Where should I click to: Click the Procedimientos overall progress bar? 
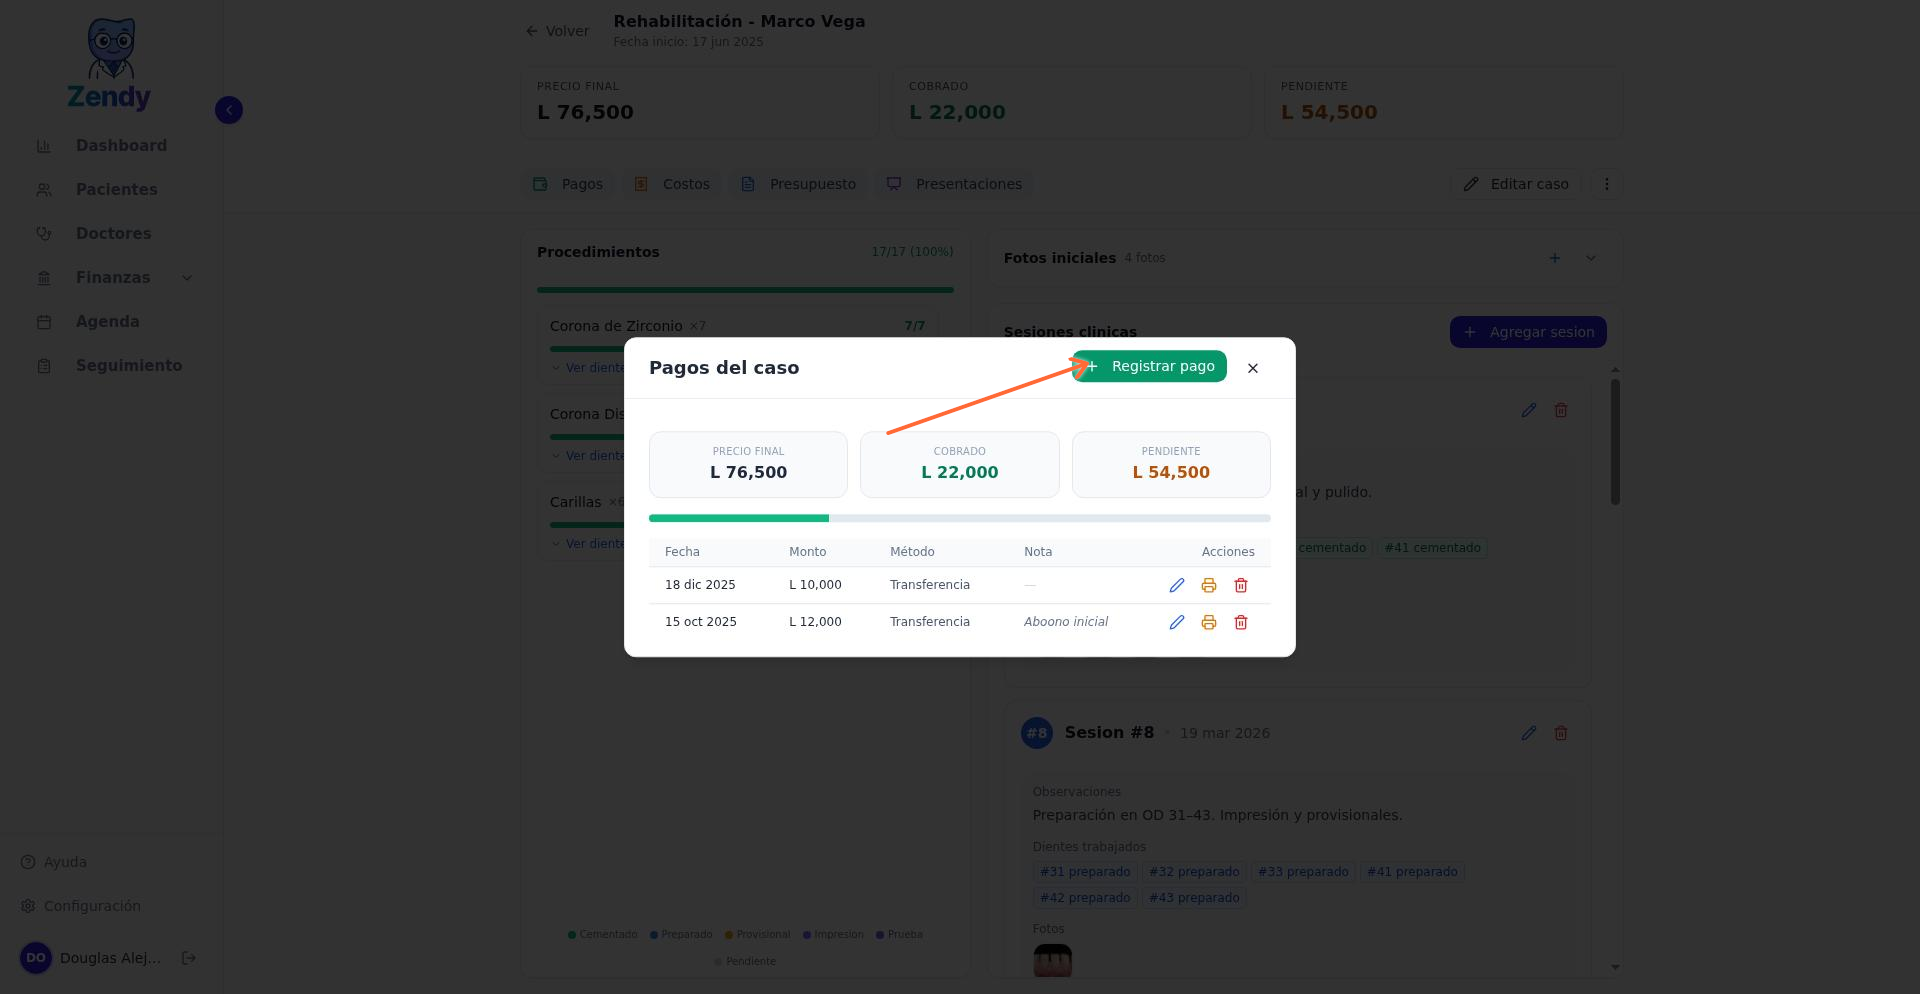[x=745, y=290]
